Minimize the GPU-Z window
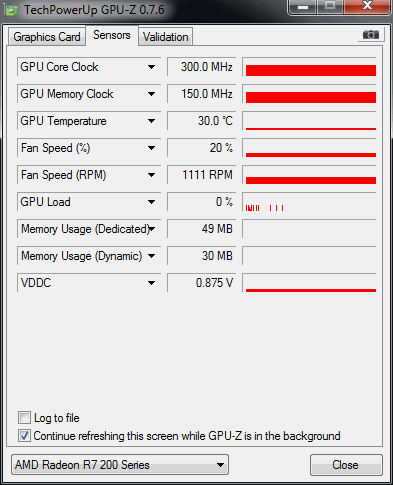Screen dimensions: 393x485 coord(303,7)
